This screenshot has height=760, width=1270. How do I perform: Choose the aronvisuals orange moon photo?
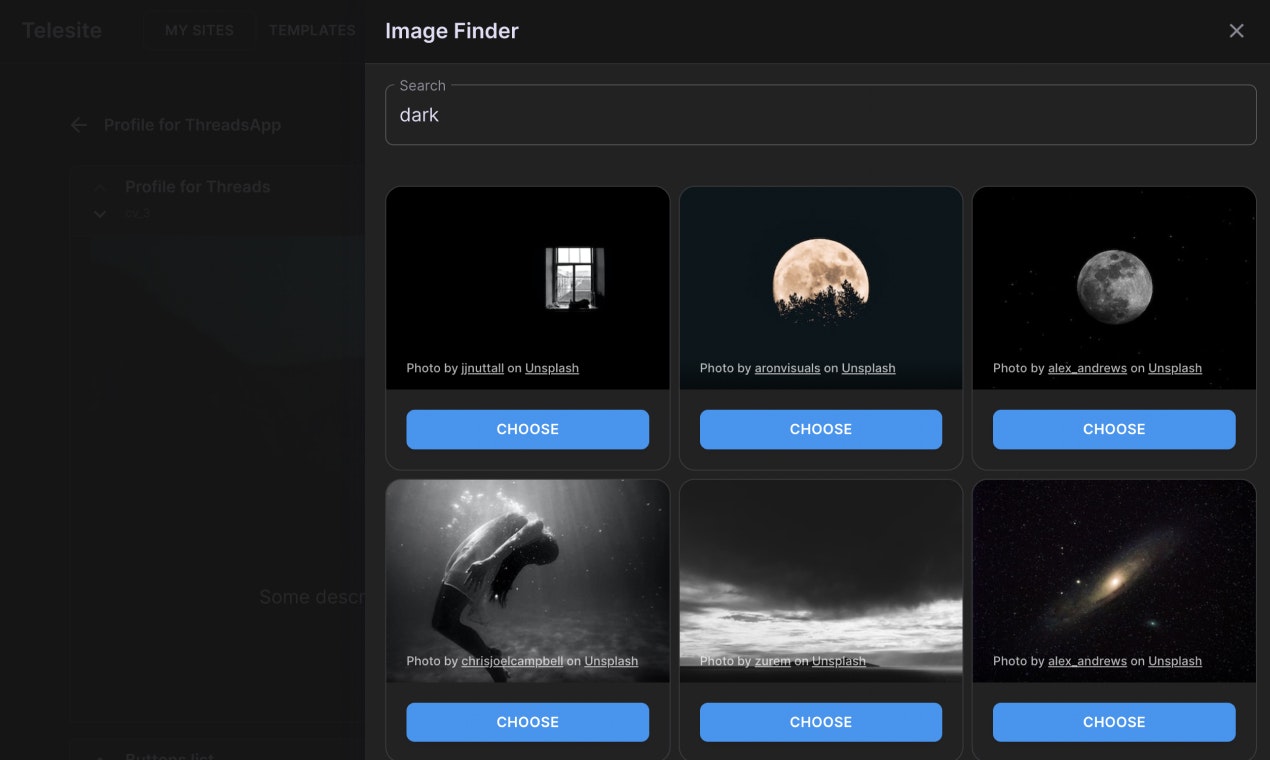click(x=820, y=429)
